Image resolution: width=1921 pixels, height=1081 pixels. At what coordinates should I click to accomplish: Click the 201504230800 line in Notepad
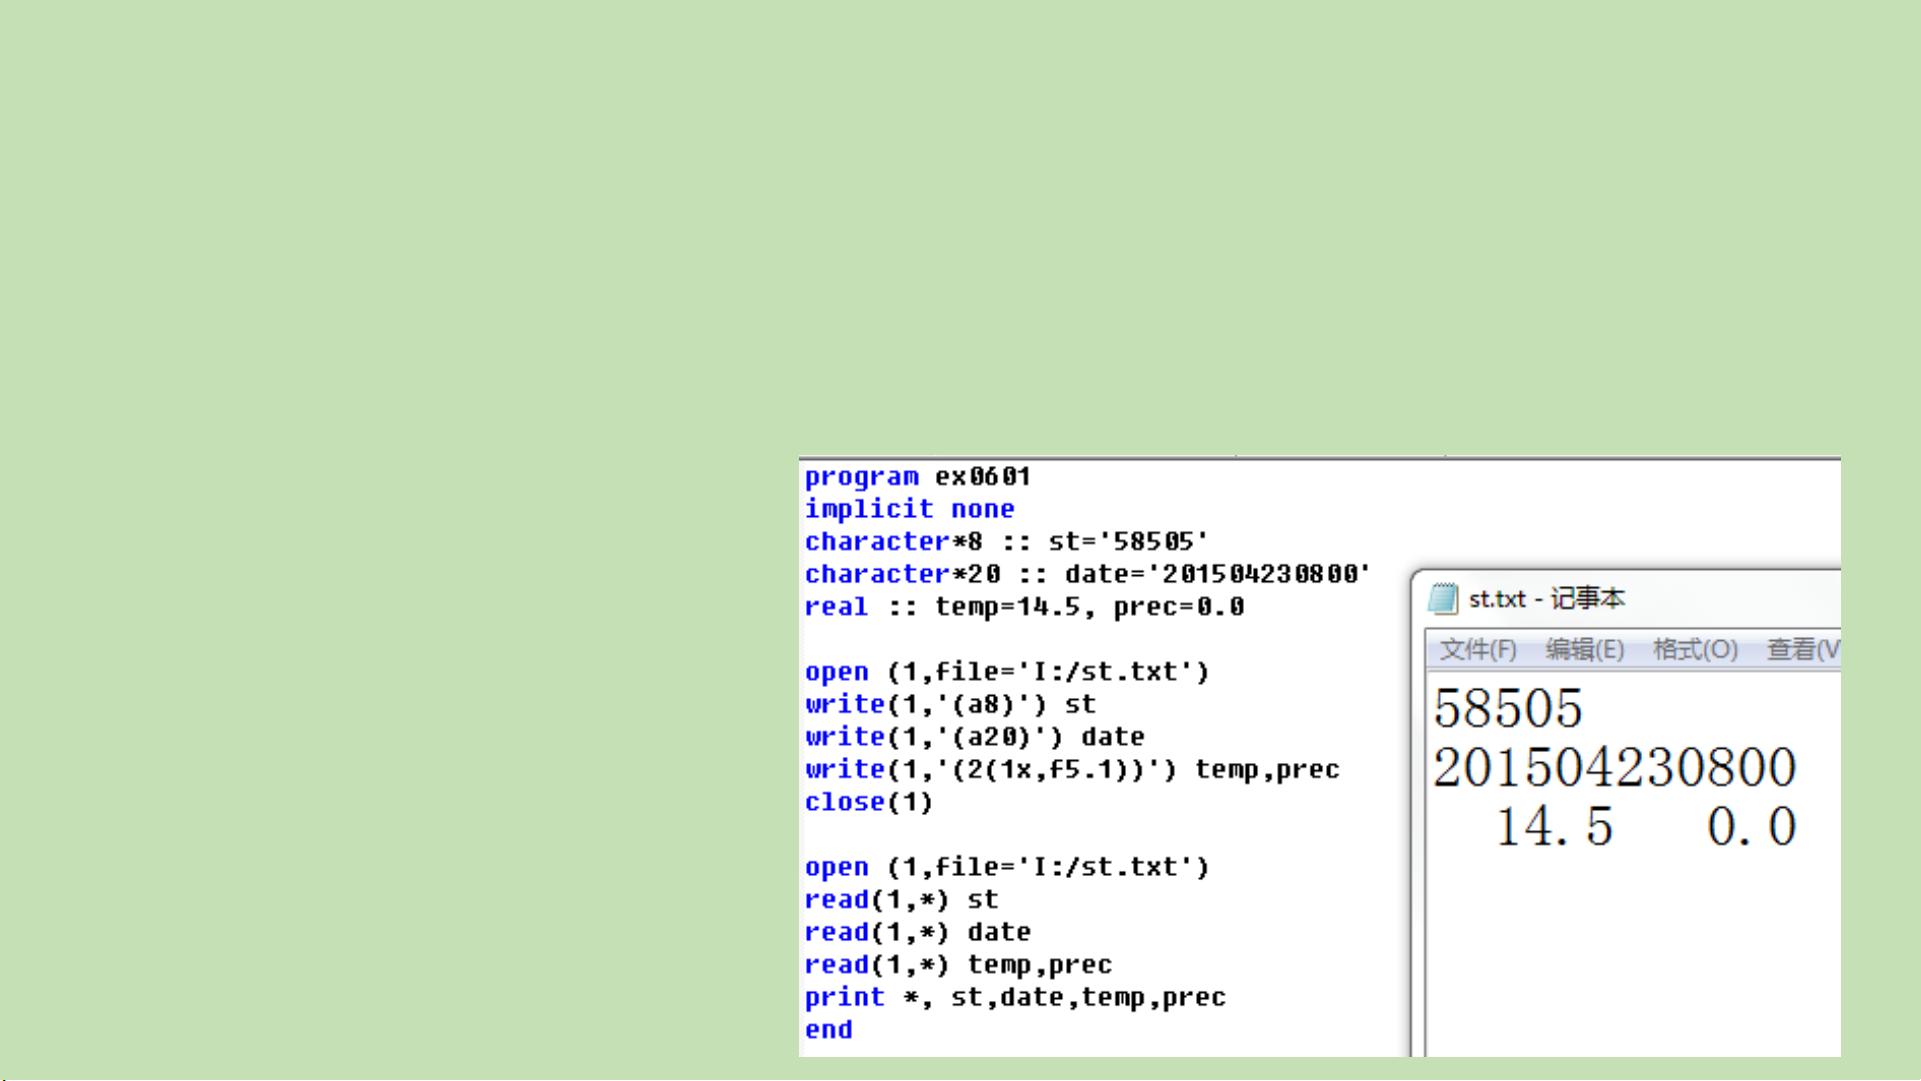pos(1614,768)
